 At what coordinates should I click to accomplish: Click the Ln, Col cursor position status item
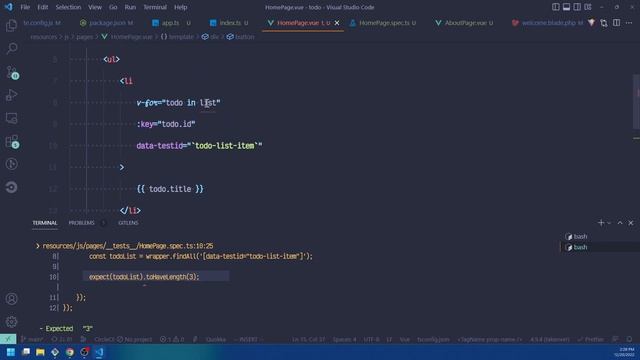click(309, 339)
